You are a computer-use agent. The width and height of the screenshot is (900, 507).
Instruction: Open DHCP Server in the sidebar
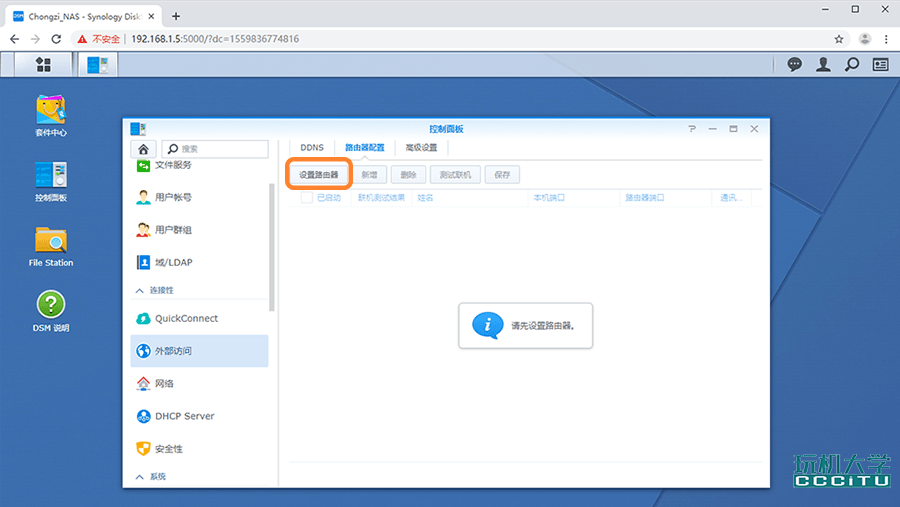(x=184, y=416)
